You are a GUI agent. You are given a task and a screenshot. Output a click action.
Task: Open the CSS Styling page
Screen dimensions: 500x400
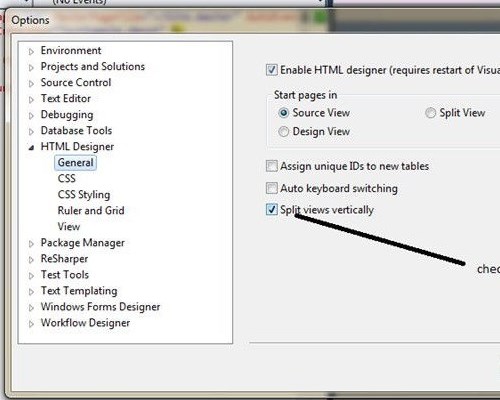[x=84, y=195]
